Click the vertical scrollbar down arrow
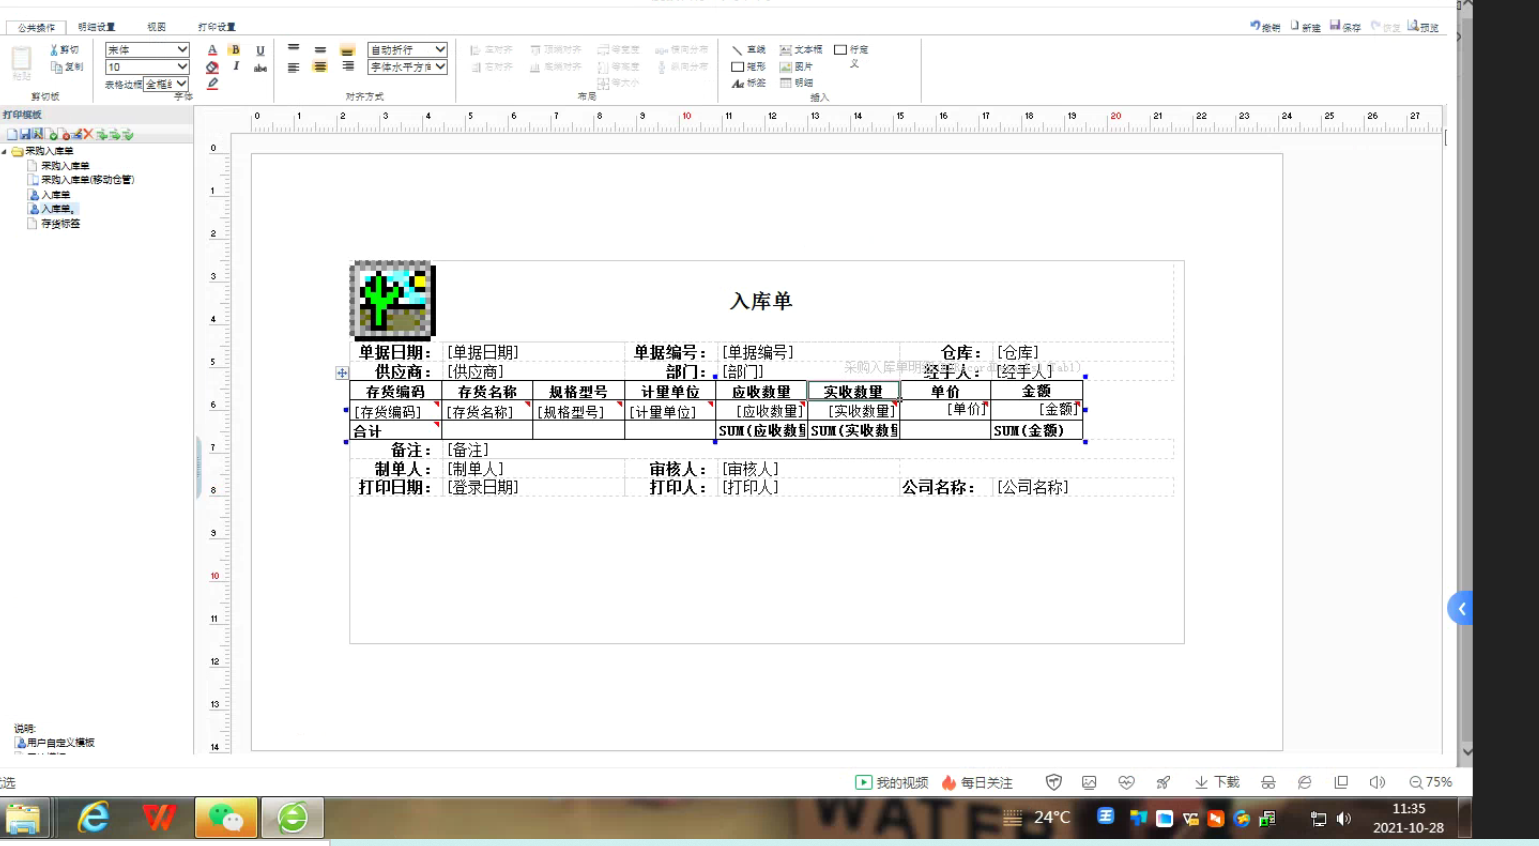The width and height of the screenshot is (1539, 846). click(x=1466, y=751)
